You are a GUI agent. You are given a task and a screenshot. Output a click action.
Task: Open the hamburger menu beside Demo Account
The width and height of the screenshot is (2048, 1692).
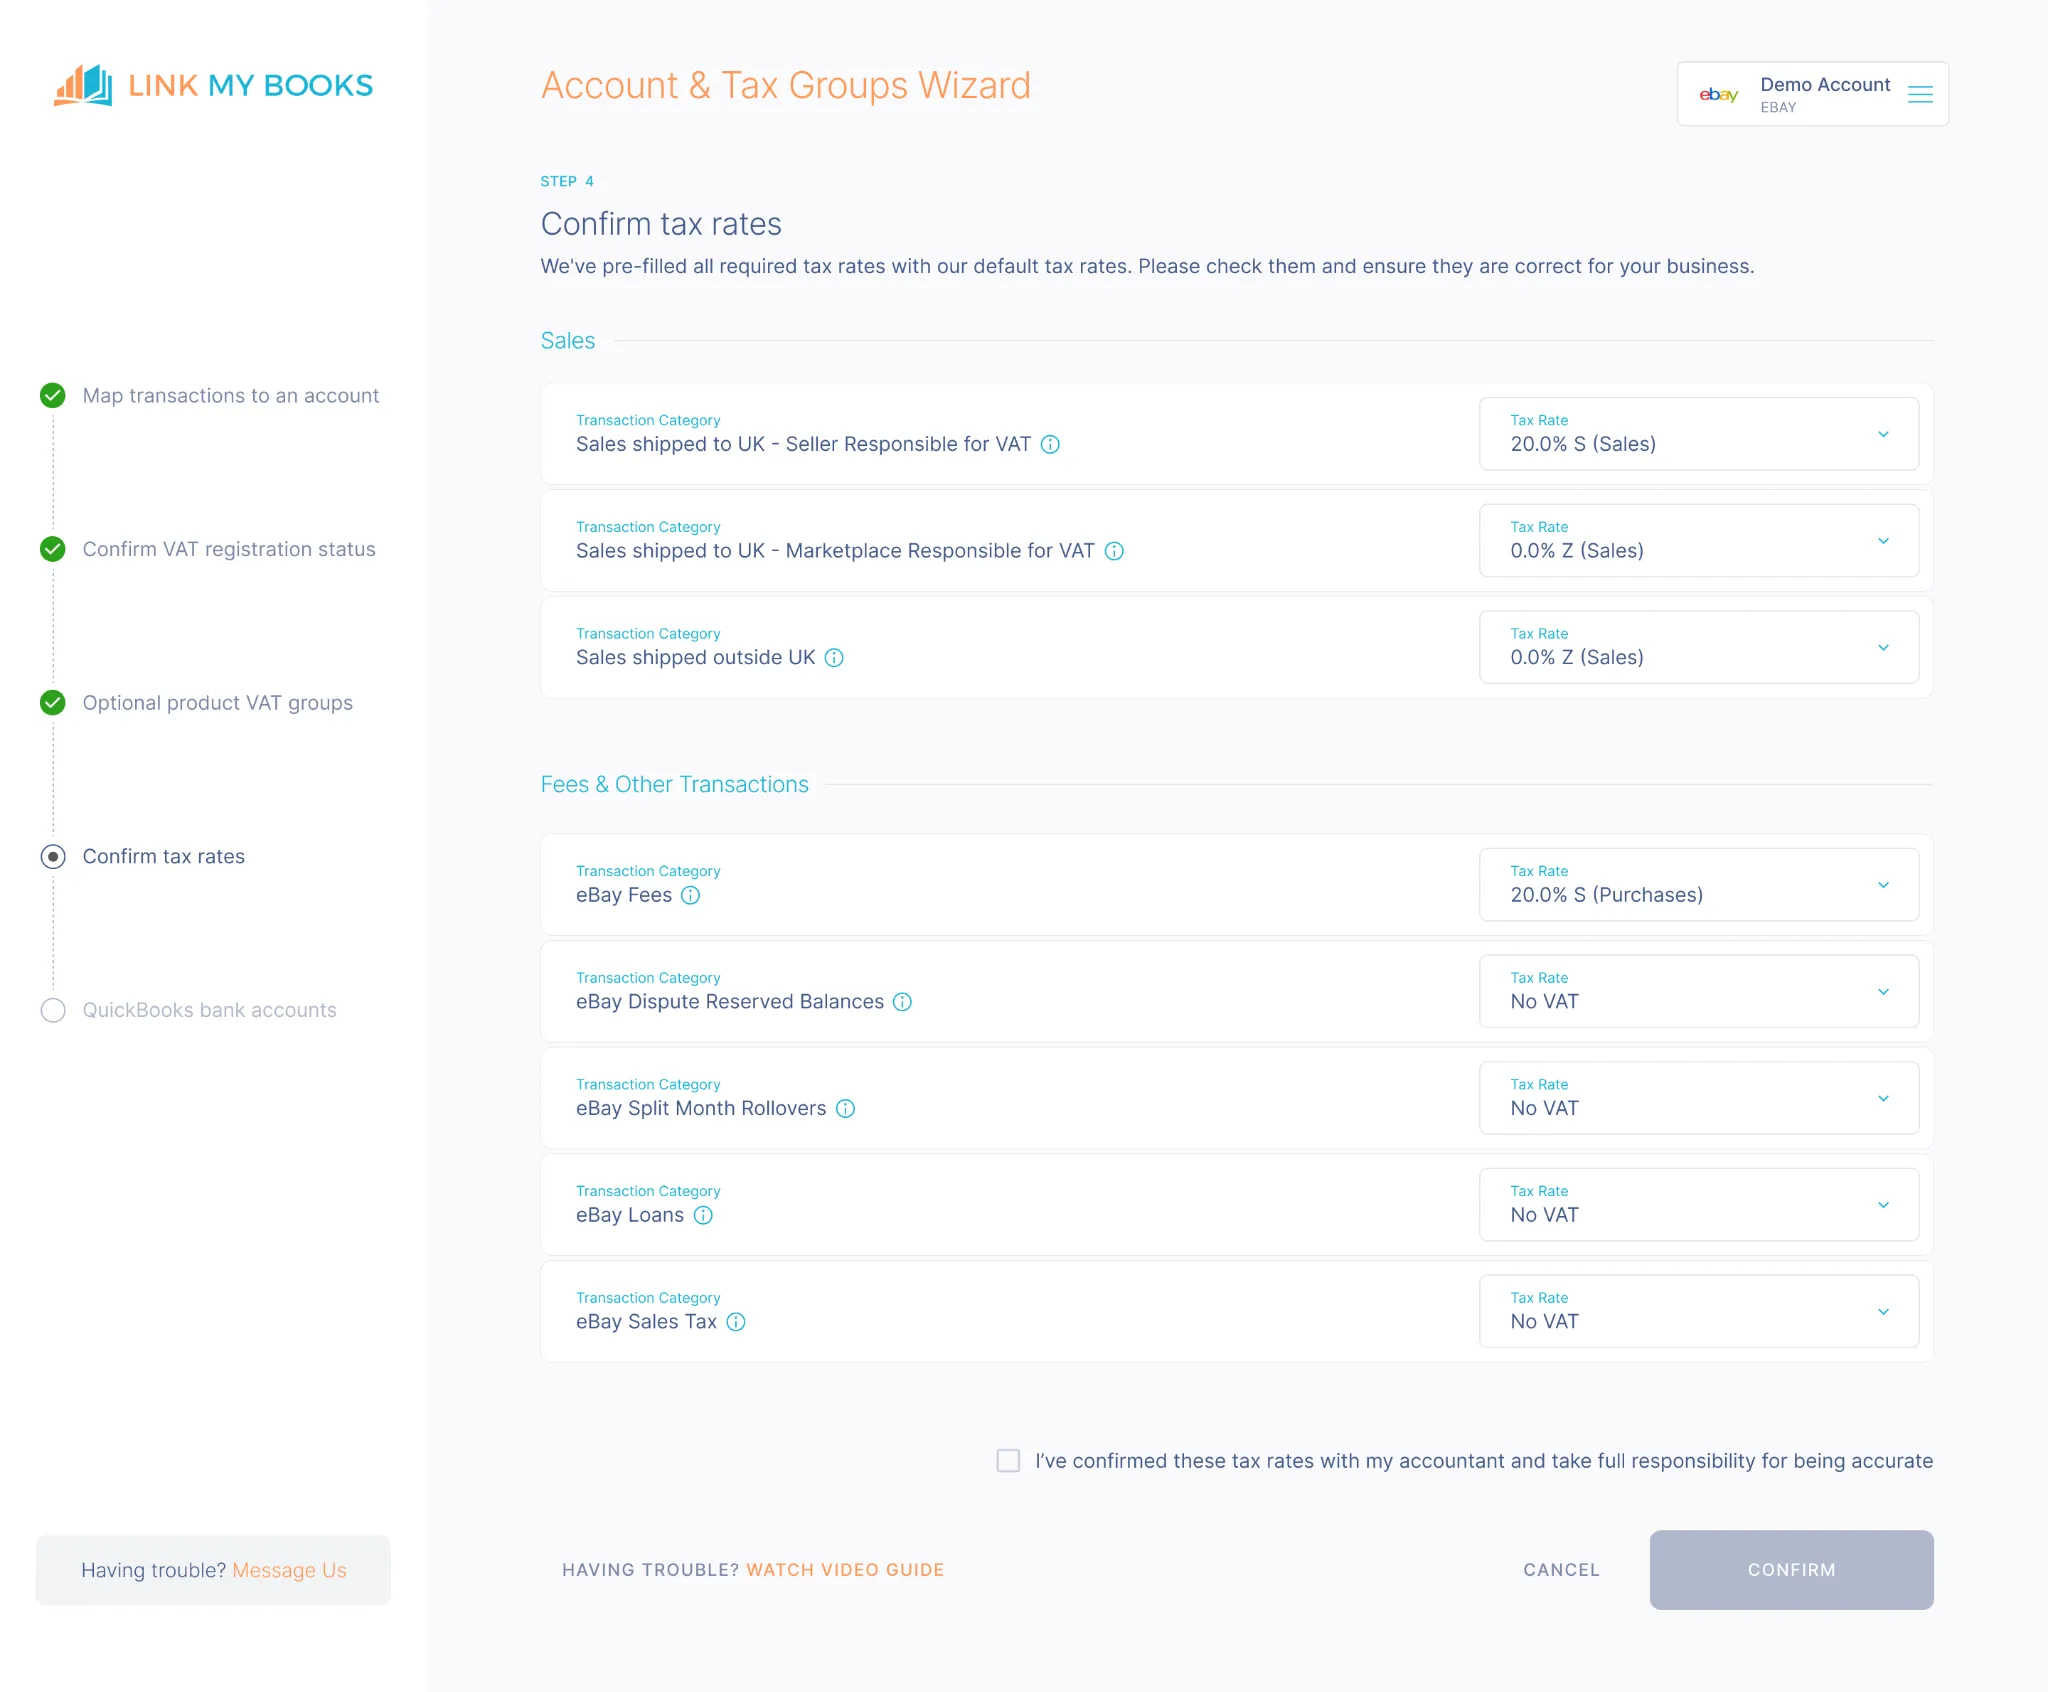tap(1920, 94)
